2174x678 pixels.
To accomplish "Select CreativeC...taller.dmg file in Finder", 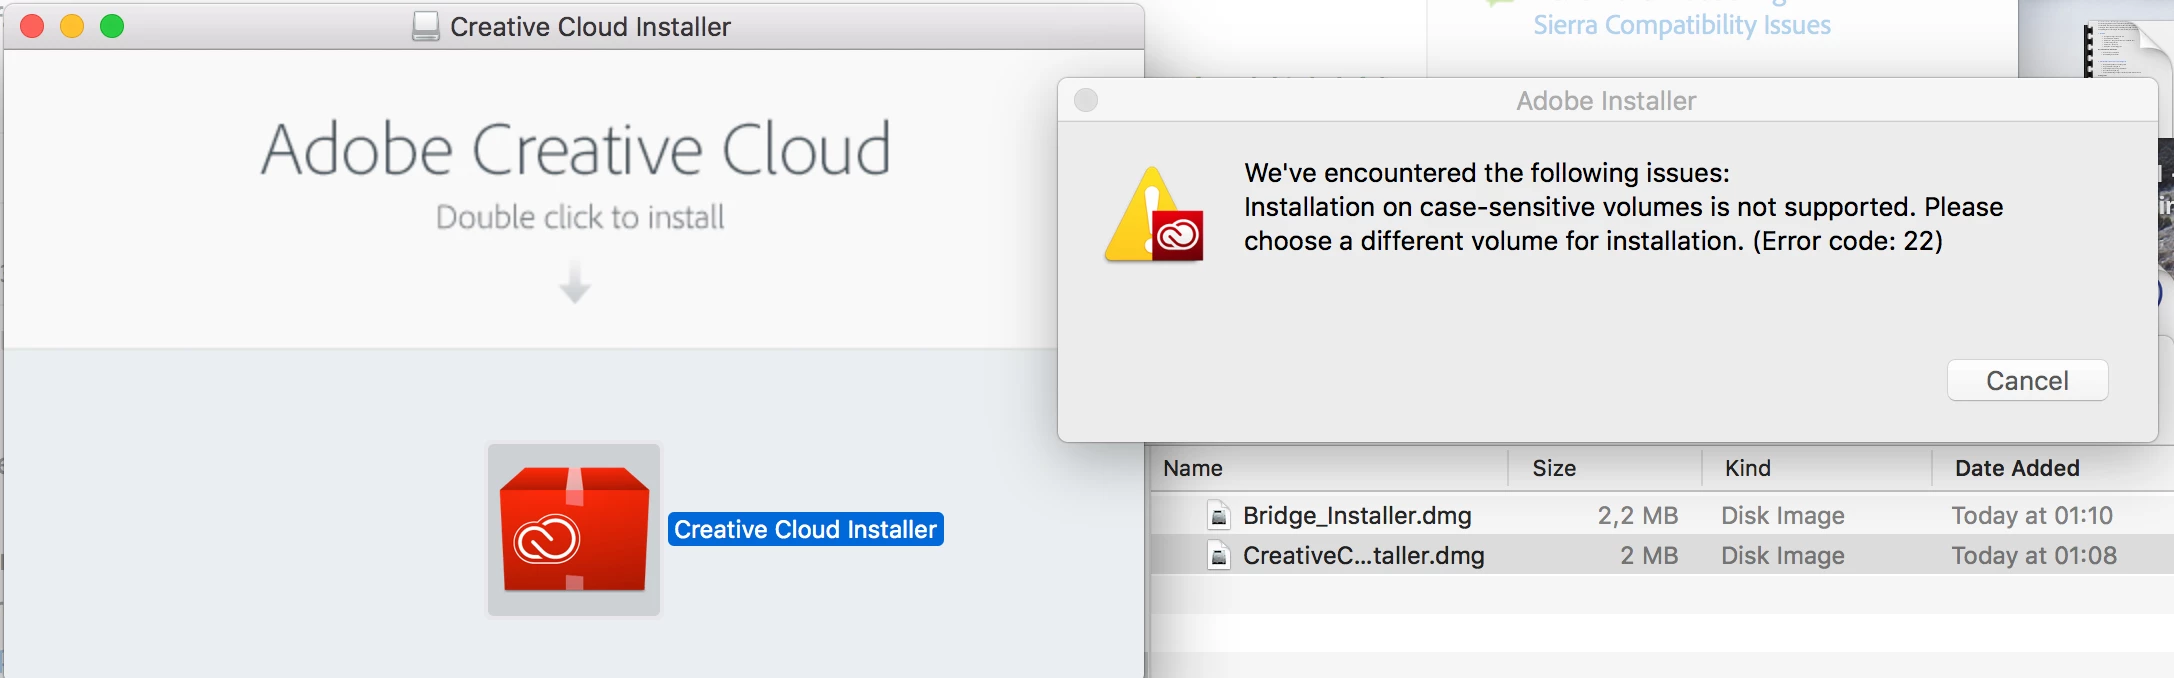I will point(1363,555).
